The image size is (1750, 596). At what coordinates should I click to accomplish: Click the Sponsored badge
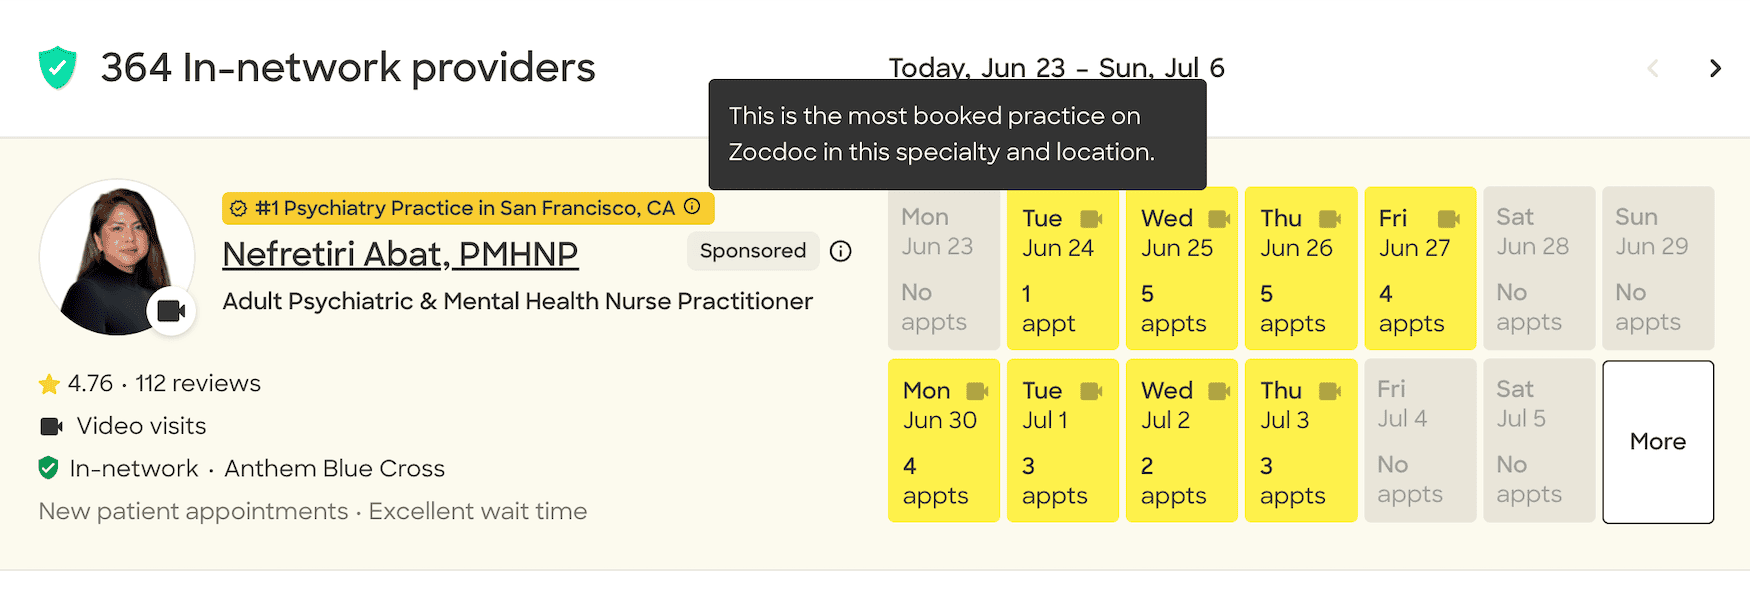[x=752, y=251]
